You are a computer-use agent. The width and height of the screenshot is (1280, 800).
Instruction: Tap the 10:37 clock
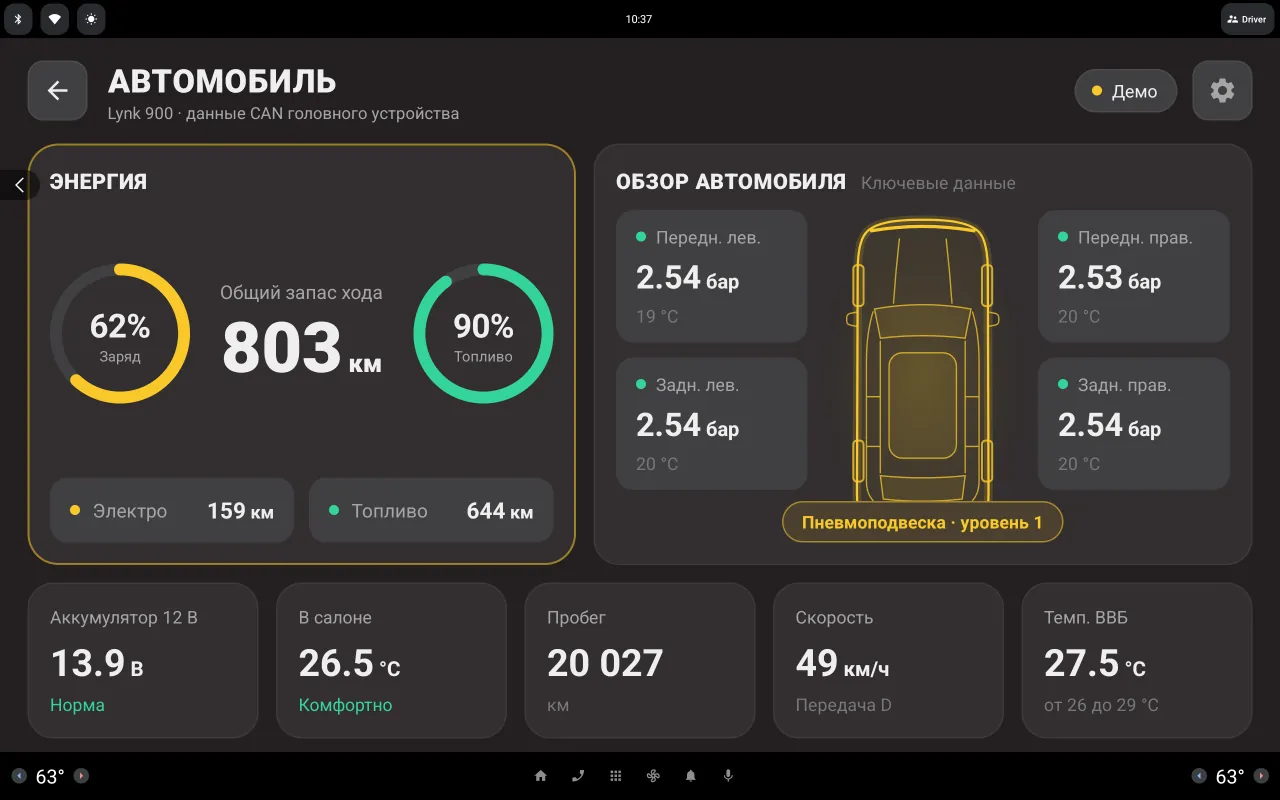tap(639, 19)
